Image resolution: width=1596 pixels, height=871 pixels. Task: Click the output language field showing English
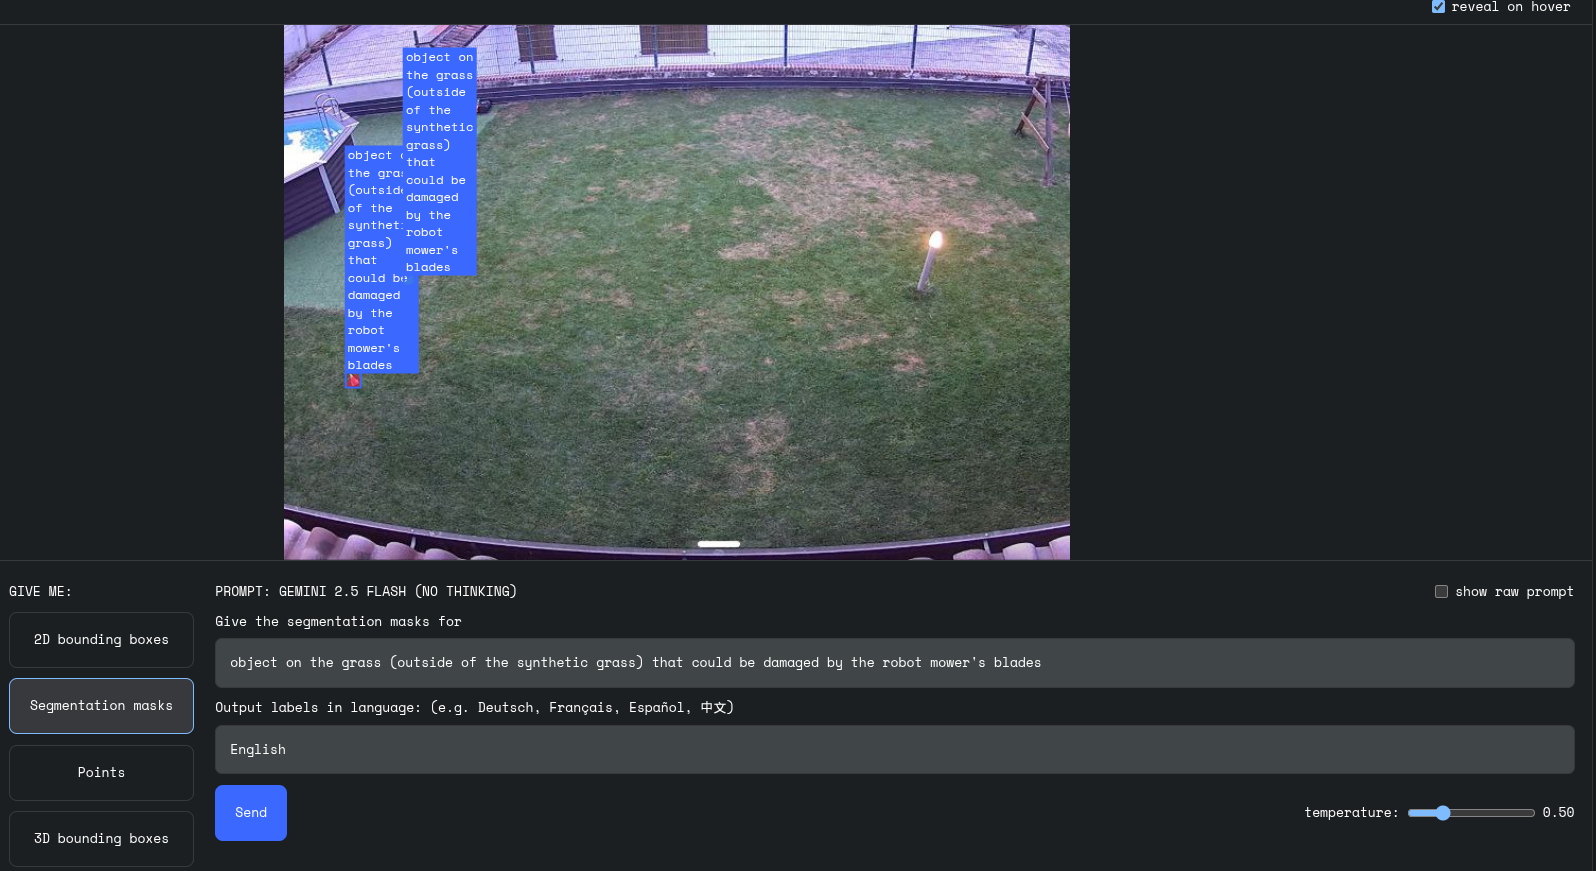[894, 750]
